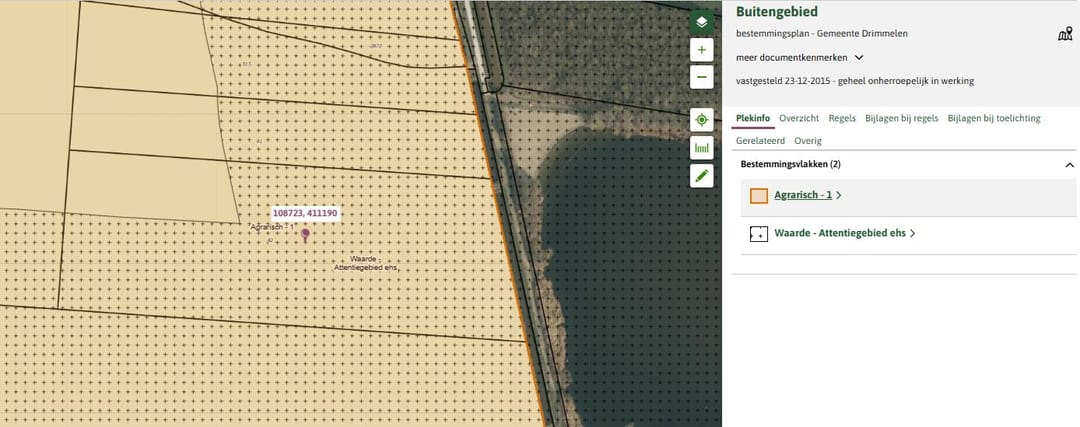1080x427 pixels.
Task: Click the coordinates label 108723, 411190
Action: [305, 213]
